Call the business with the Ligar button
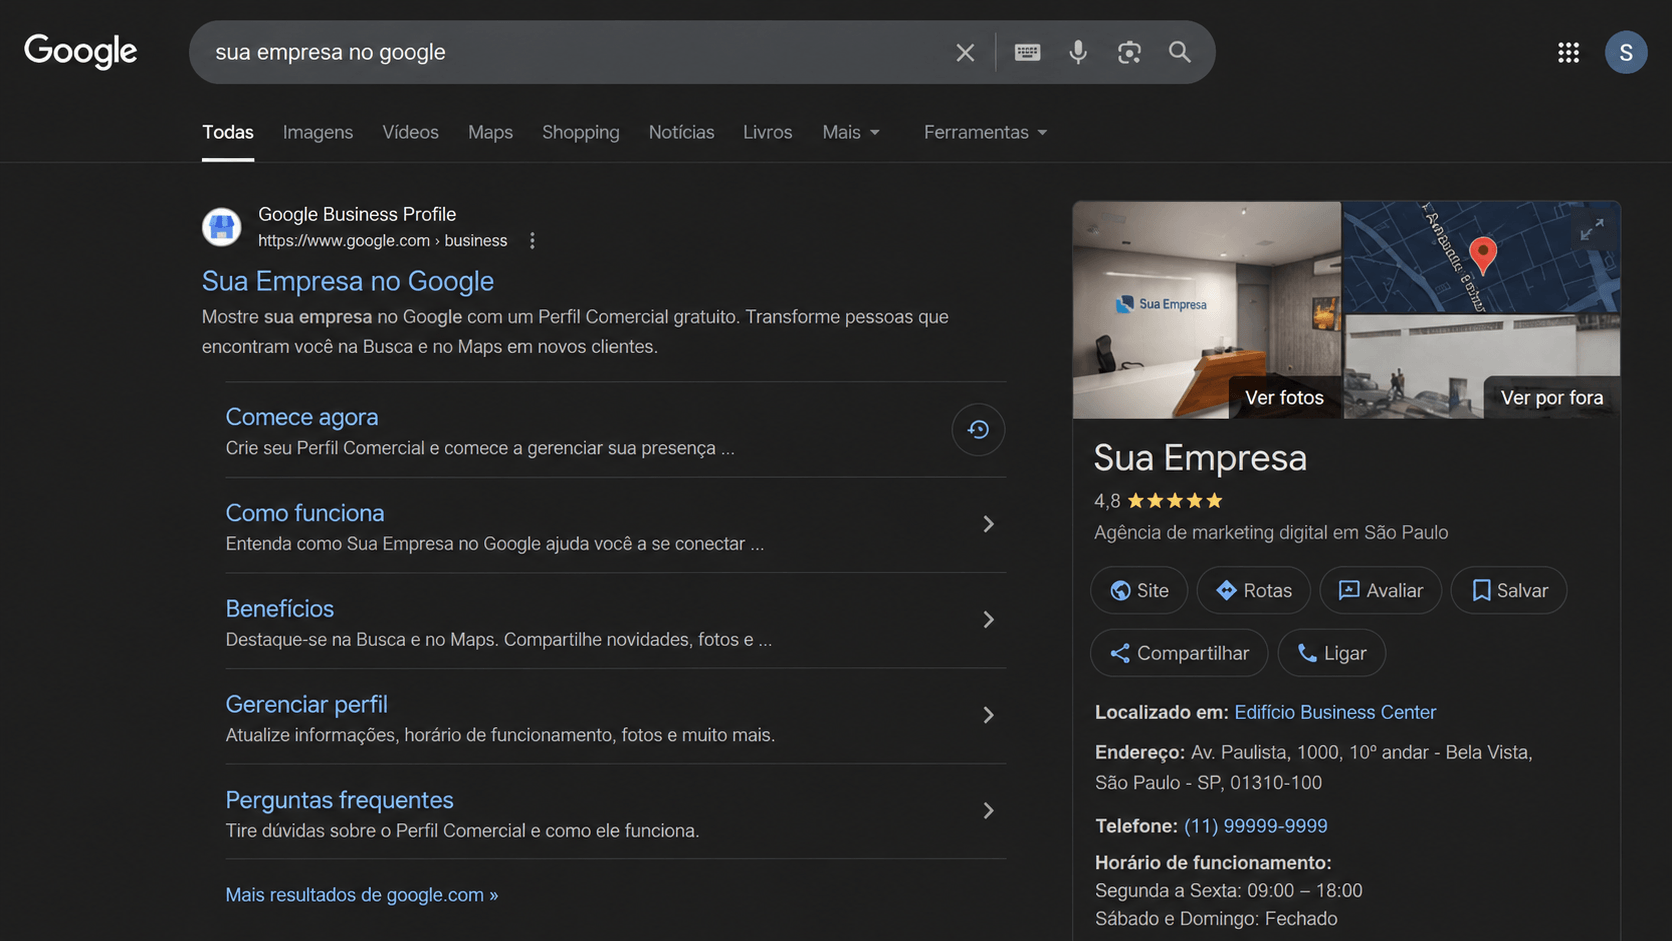The height and width of the screenshot is (941, 1672). coord(1331,653)
